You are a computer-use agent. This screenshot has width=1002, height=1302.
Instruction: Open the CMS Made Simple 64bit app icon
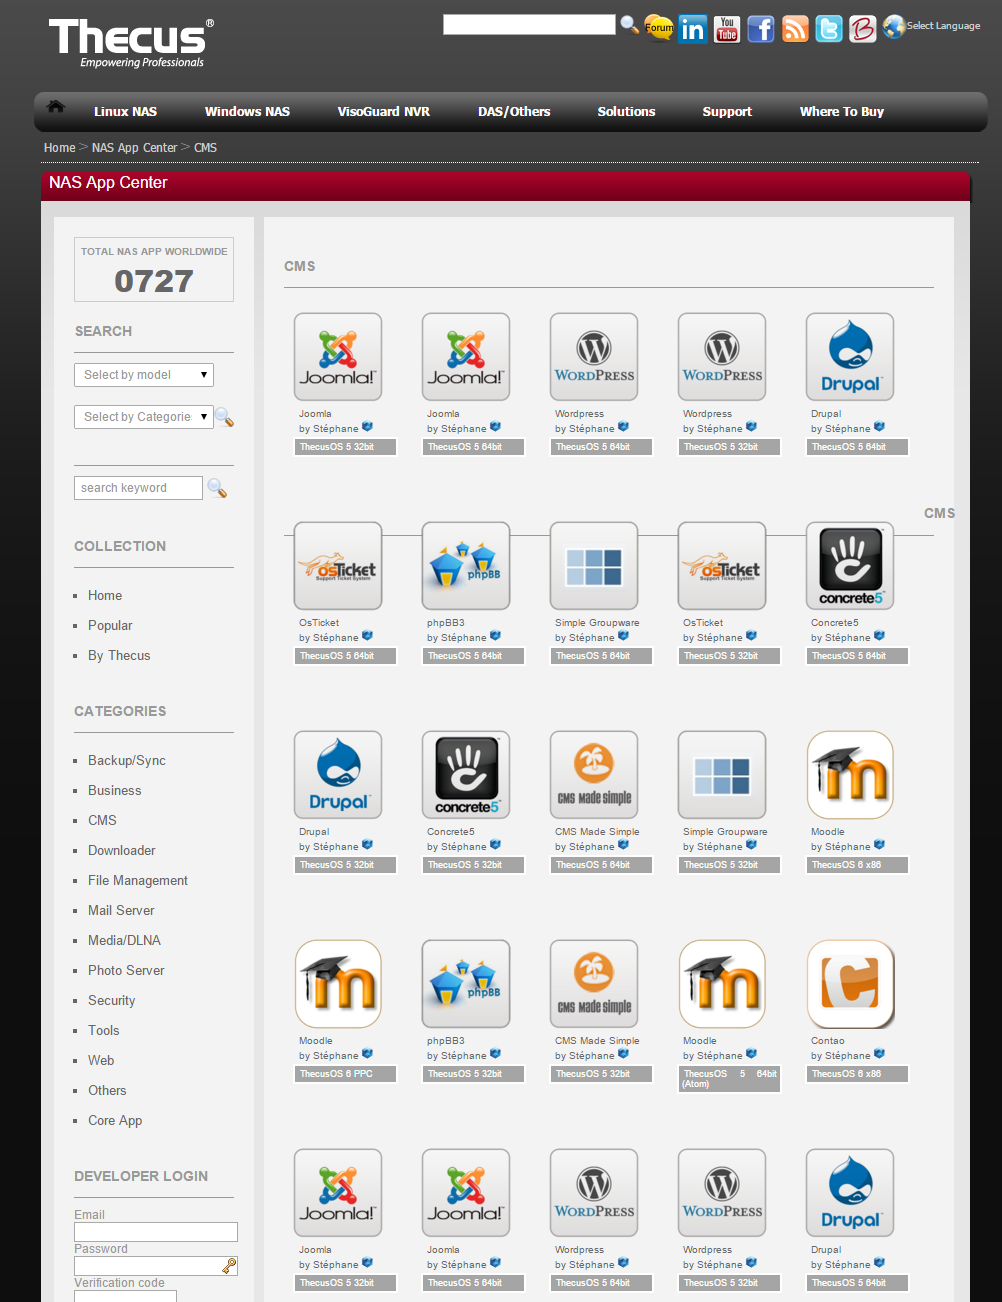pyautogui.click(x=594, y=775)
